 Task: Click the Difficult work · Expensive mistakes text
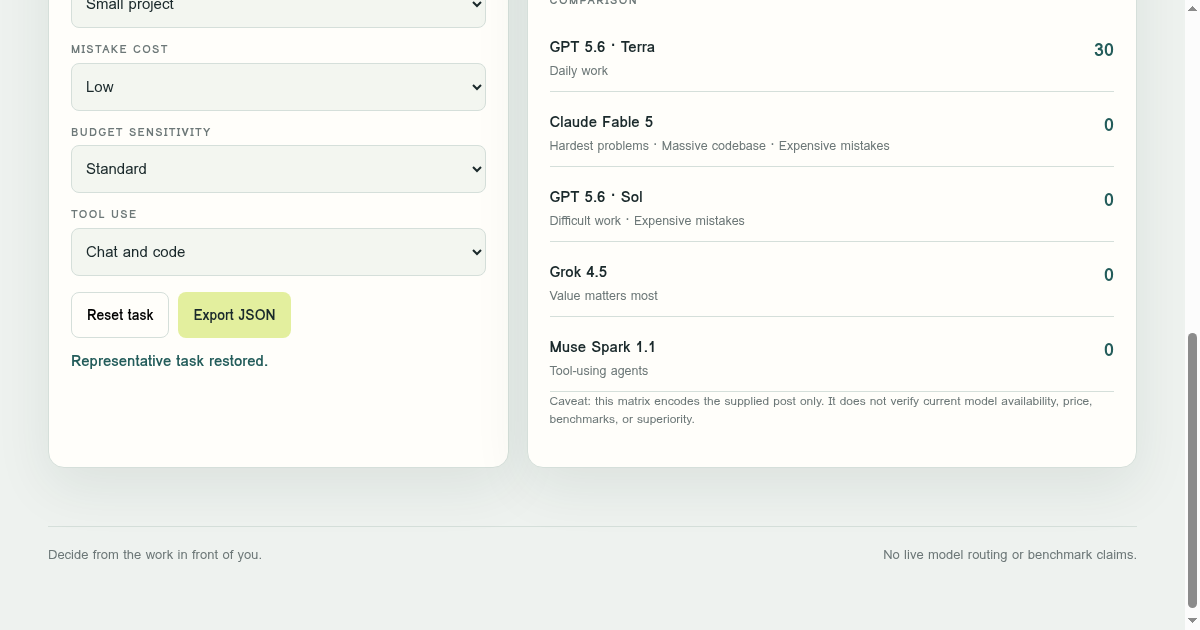647,221
